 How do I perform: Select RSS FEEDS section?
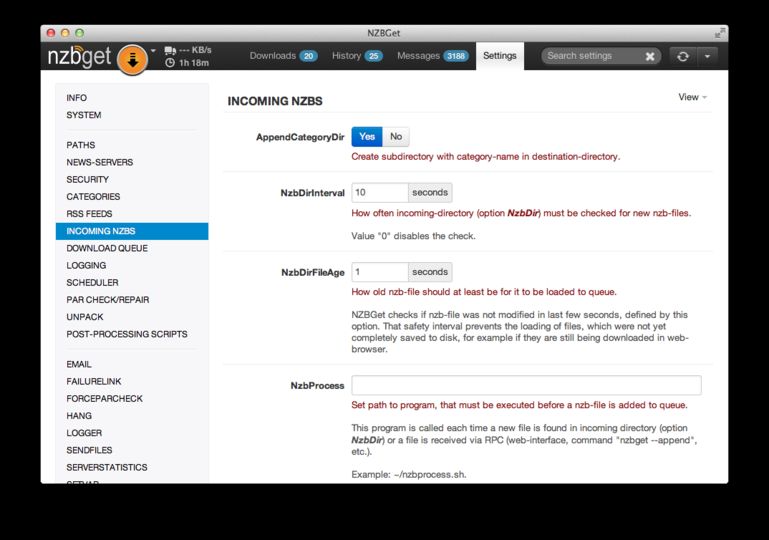(89, 214)
